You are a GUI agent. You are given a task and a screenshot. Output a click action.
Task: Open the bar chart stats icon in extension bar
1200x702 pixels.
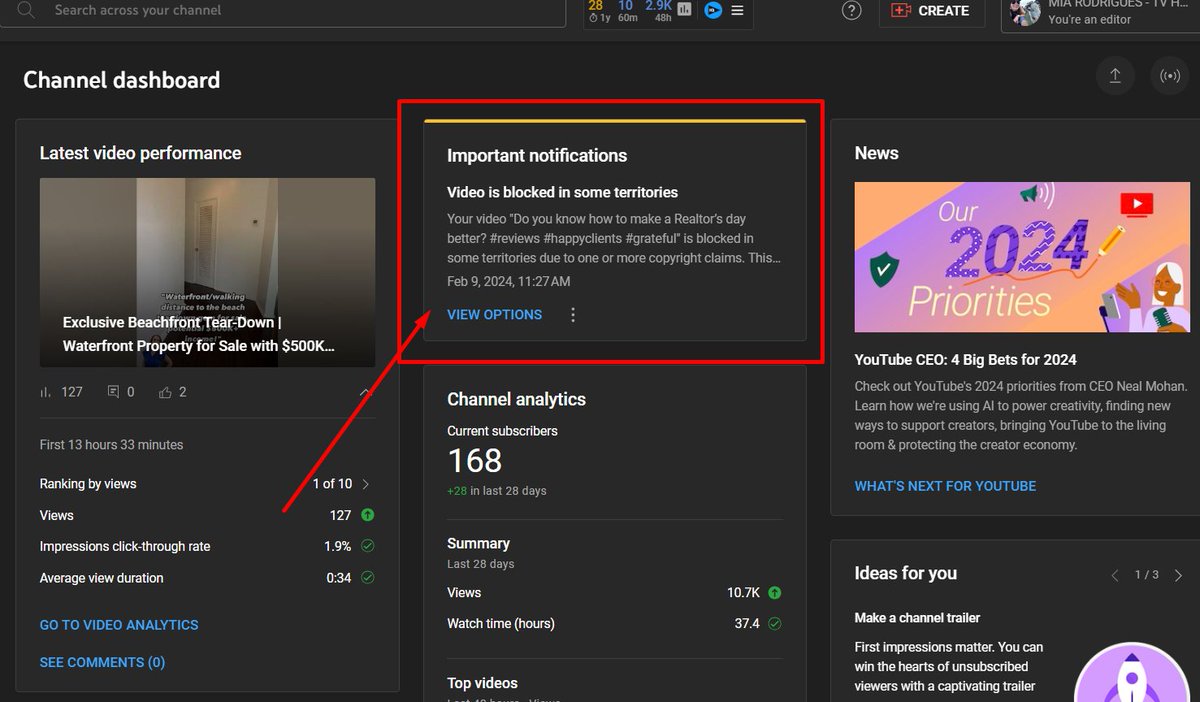tap(684, 10)
